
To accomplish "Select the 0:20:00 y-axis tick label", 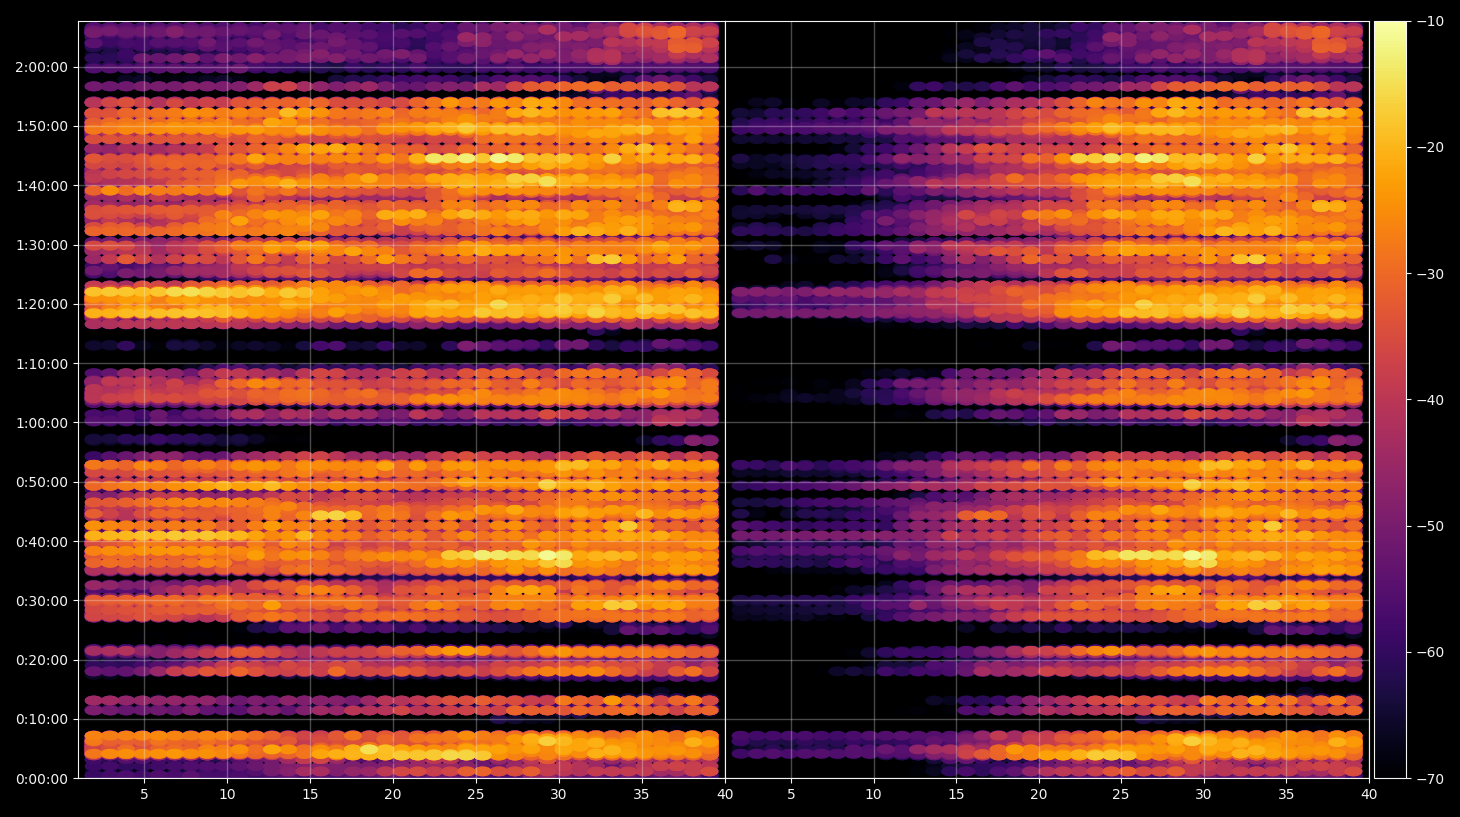I will point(42,660).
